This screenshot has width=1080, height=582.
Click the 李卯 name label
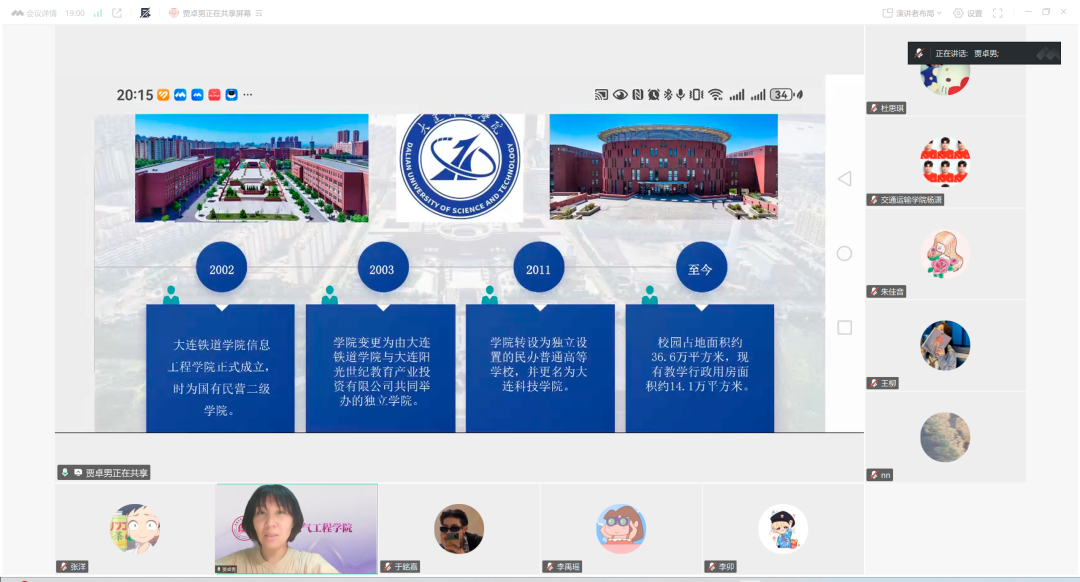pos(721,567)
